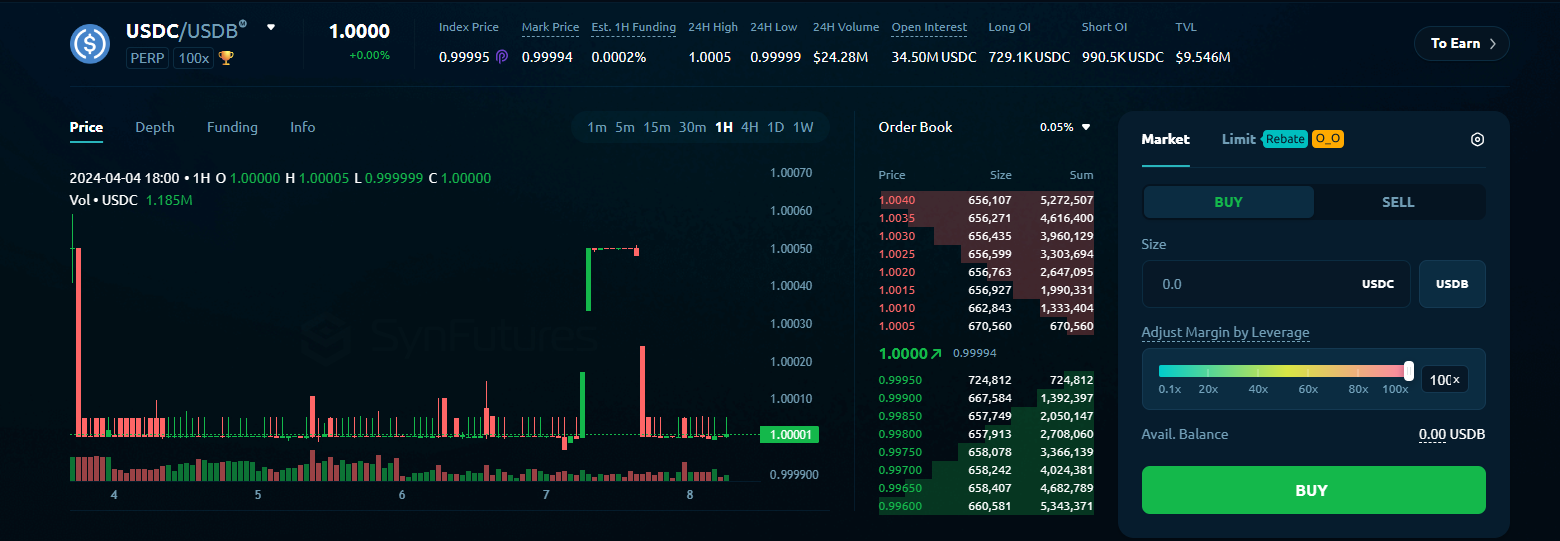Click the Rebate tag badge
This screenshot has height=541, width=1560.
pos(1285,139)
